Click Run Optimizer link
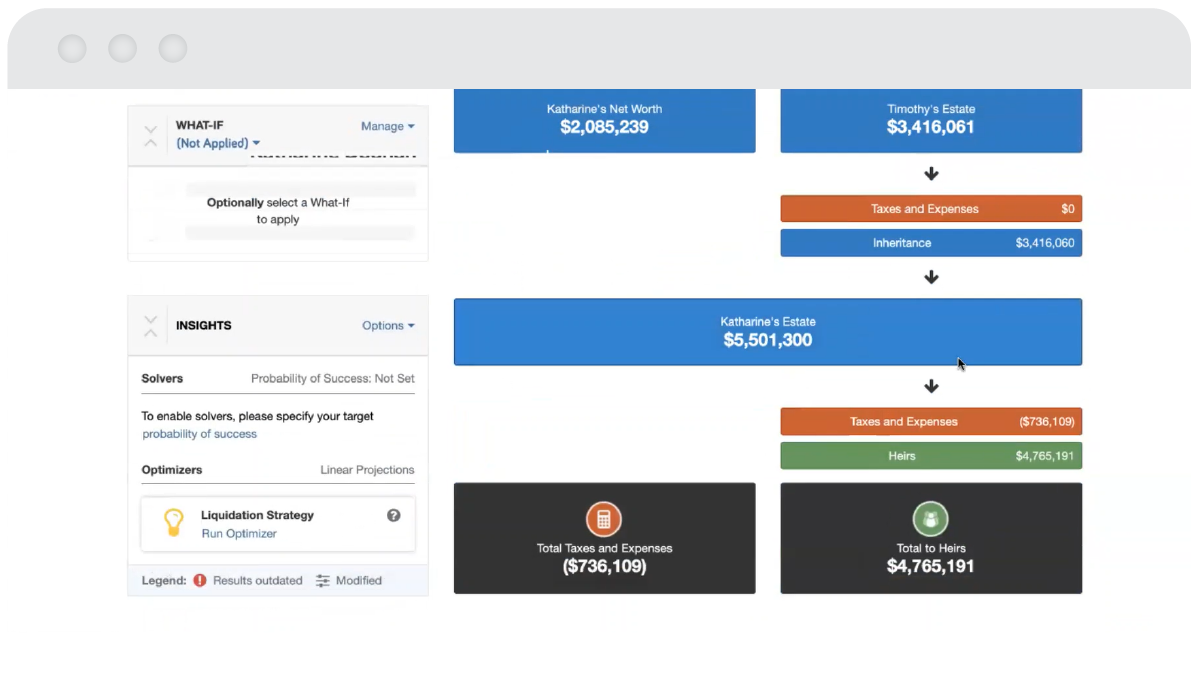 coord(239,534)
